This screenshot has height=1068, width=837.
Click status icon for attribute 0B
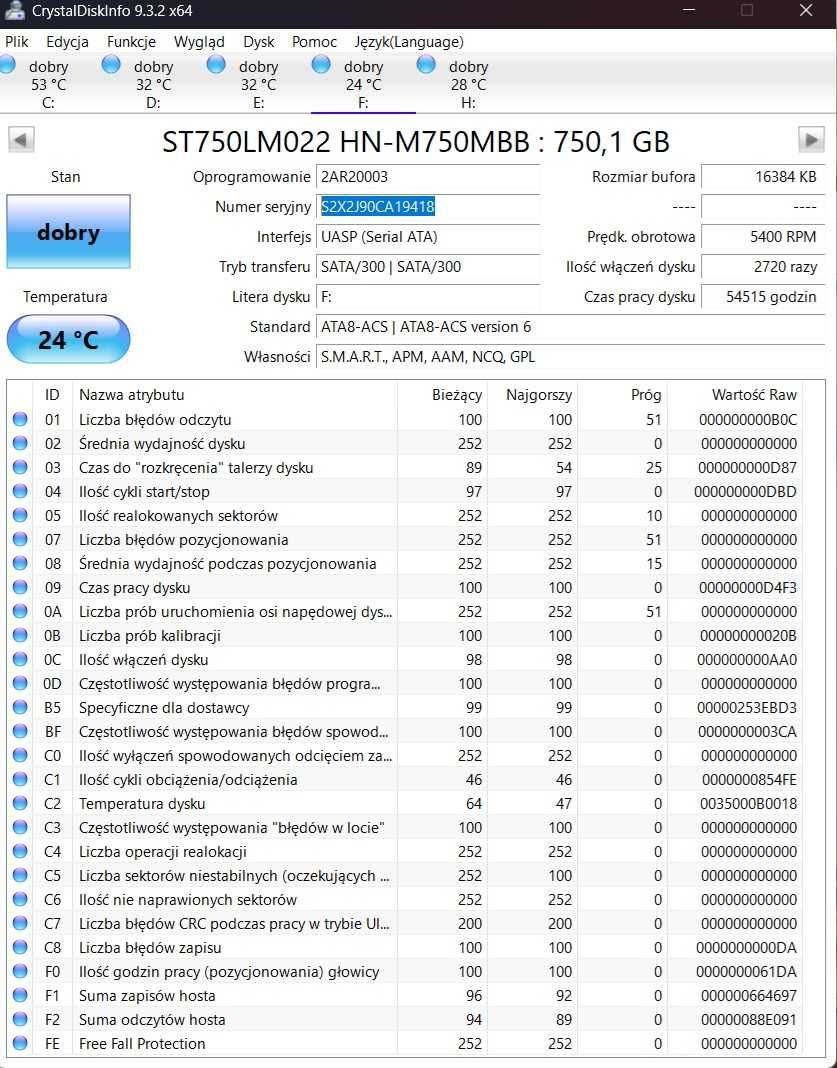(x=20, y=635)
